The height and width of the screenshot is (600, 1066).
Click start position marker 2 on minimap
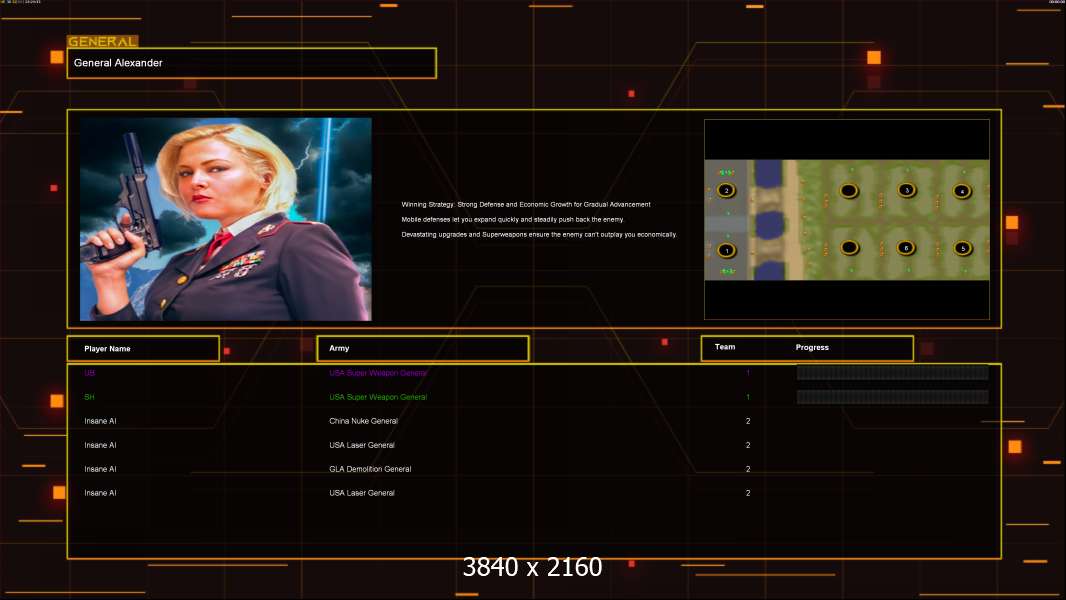[x=726, y=190]
